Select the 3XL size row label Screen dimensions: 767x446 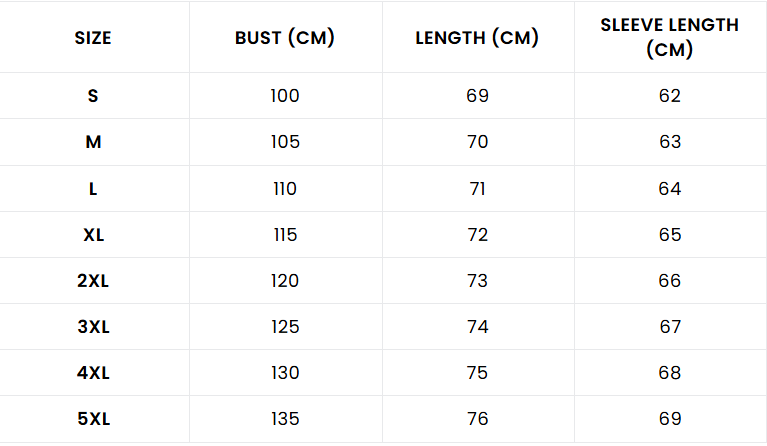pyautogui.click(x=93, y=327)
